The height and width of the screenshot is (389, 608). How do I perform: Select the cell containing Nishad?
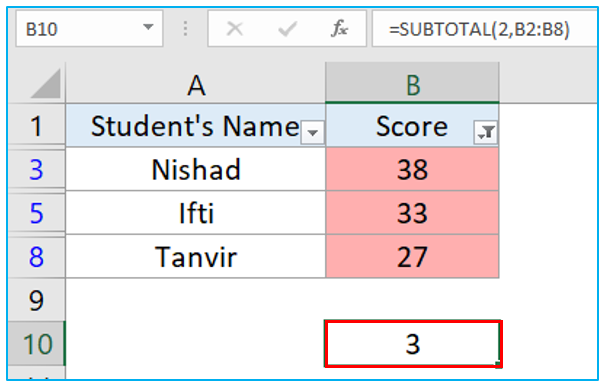coord(196,169)
